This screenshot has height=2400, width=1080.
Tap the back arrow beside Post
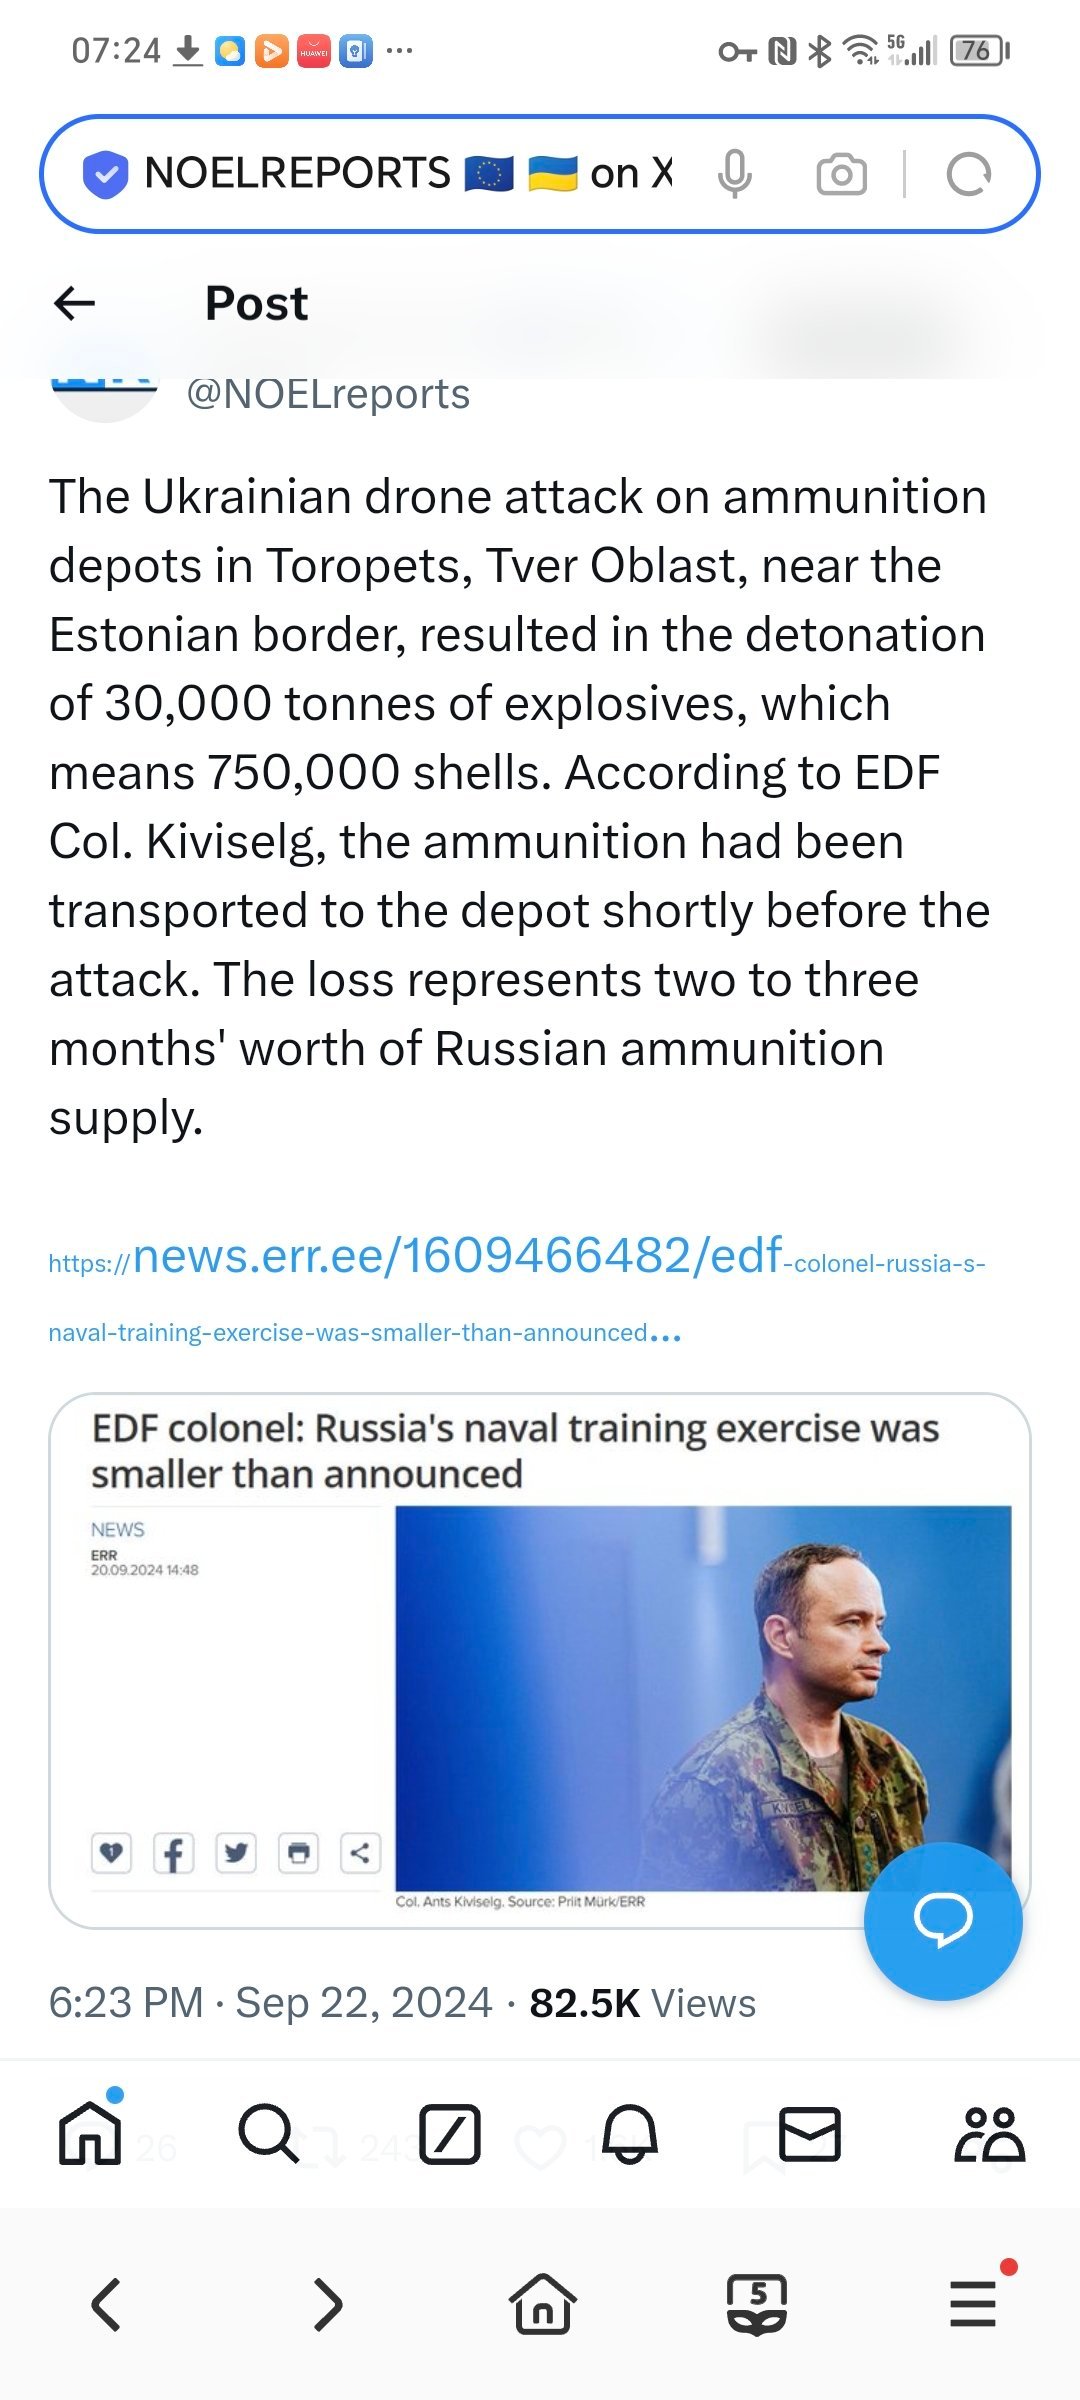(75, 303)
